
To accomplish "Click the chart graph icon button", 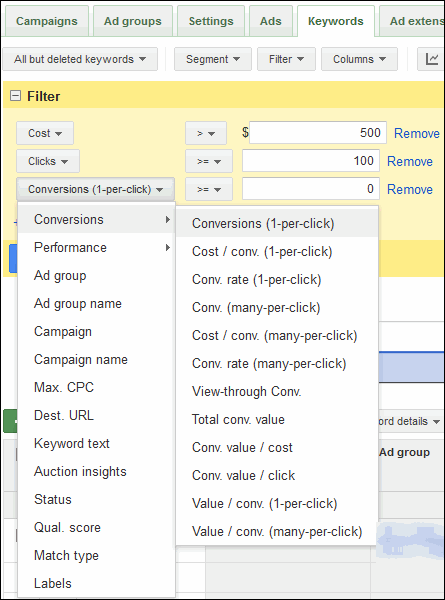I will (x=431, y=59).
